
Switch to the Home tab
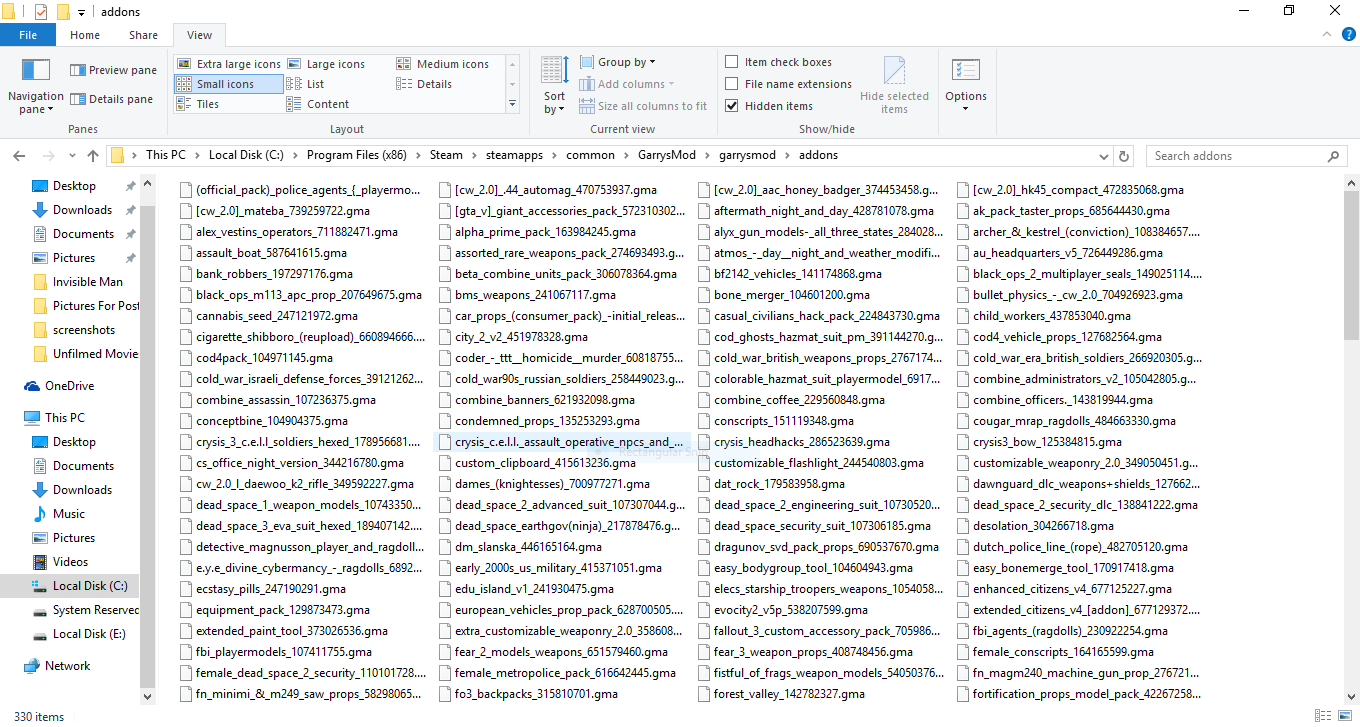coord(85,35)
